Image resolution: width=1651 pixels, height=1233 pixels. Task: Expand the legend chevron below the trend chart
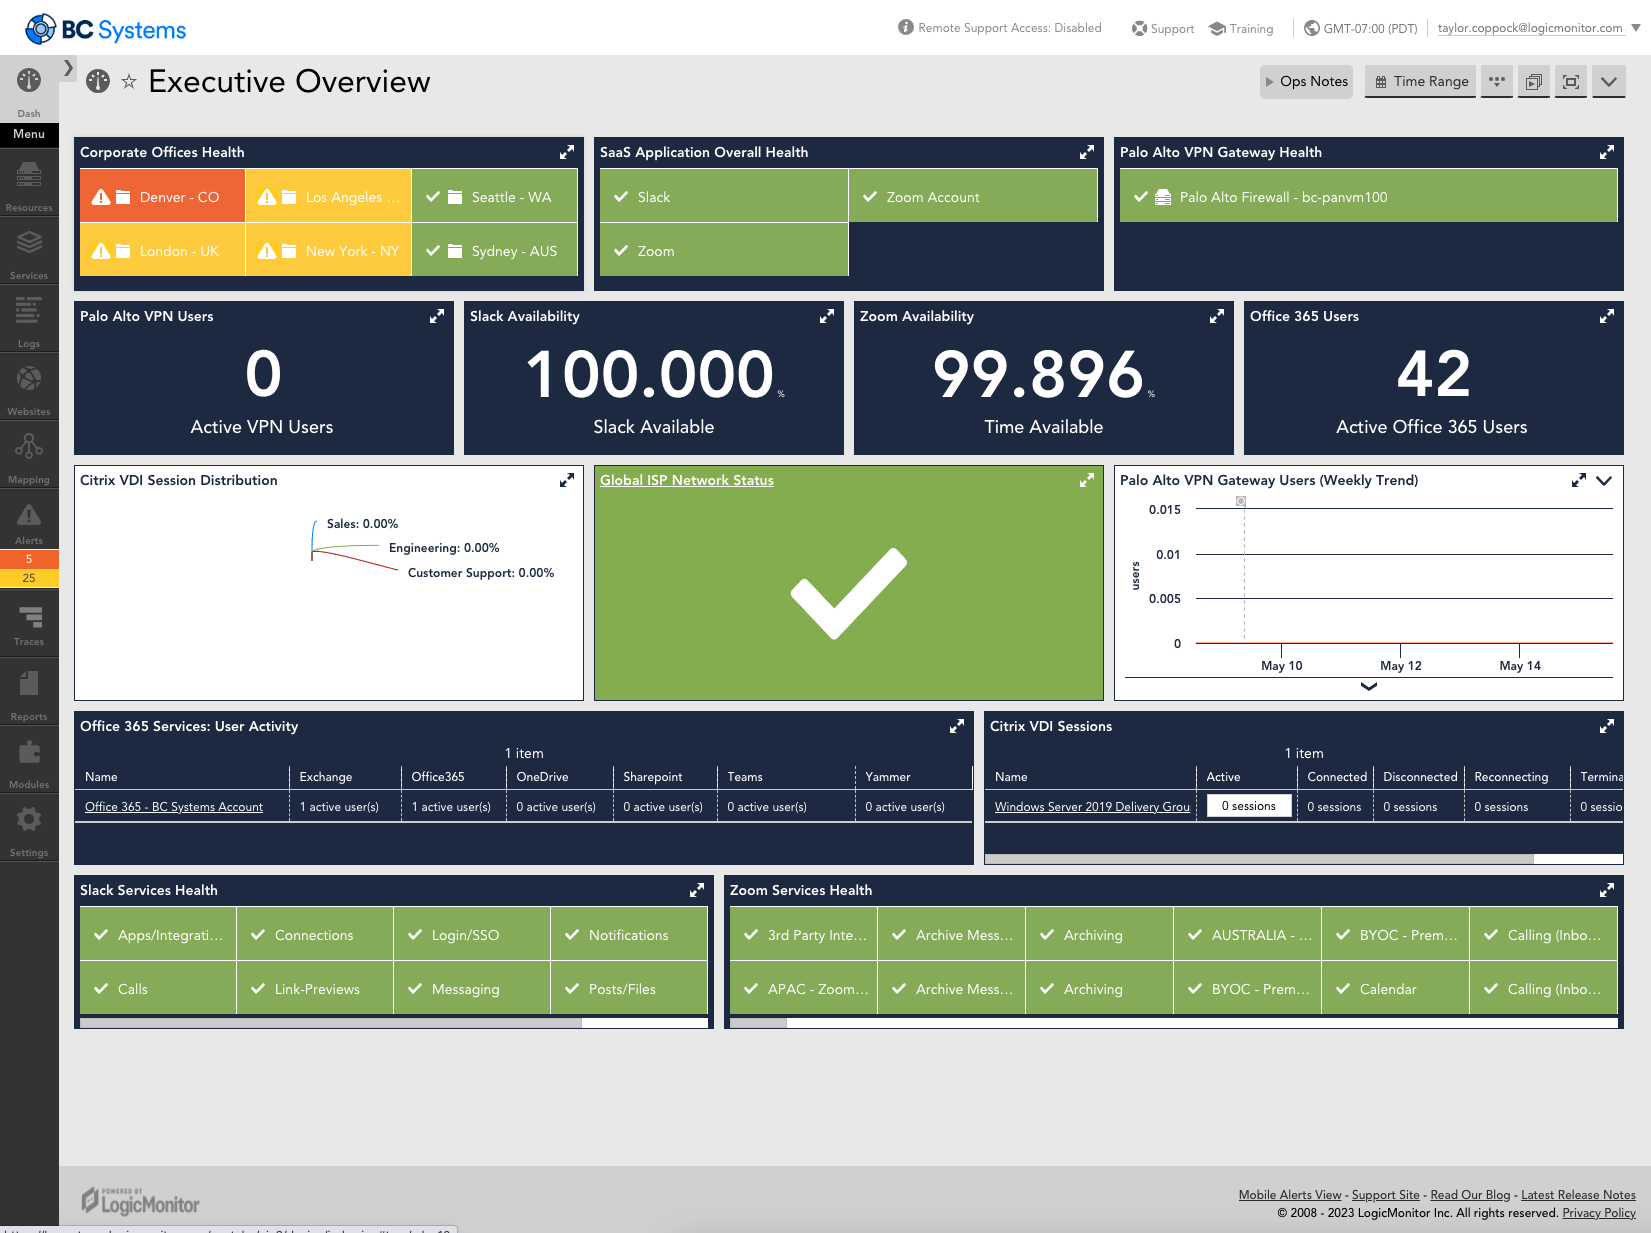[1369, 686]
